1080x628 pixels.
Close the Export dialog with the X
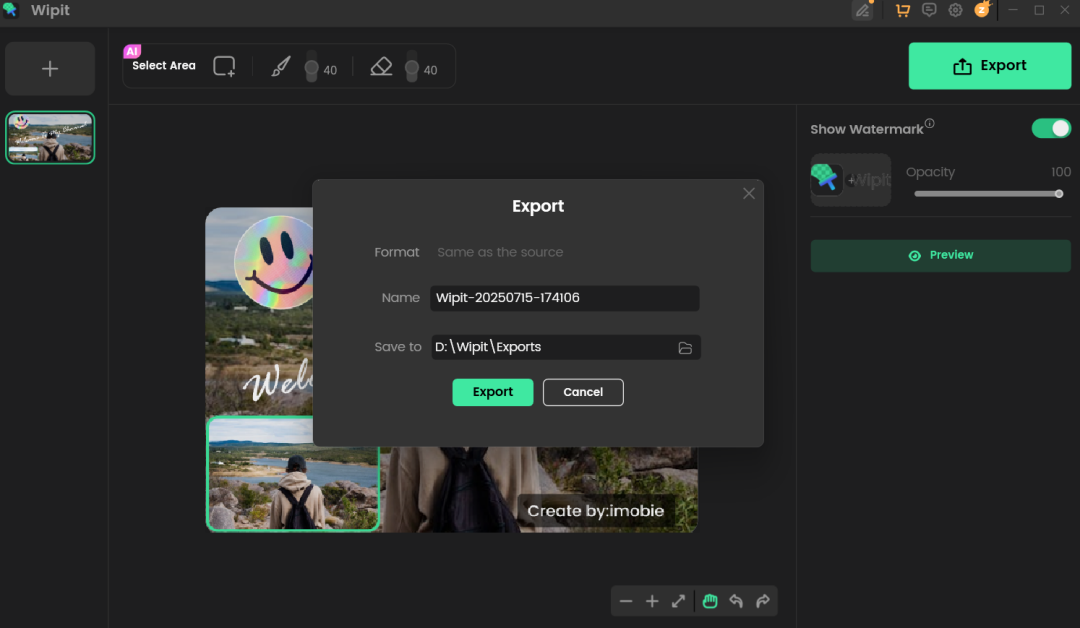(749, 193)
